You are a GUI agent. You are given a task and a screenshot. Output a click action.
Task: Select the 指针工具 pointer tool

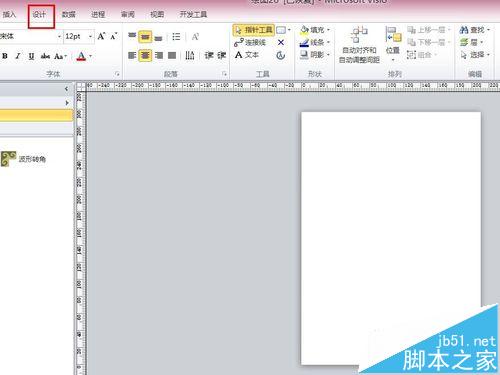254,30
